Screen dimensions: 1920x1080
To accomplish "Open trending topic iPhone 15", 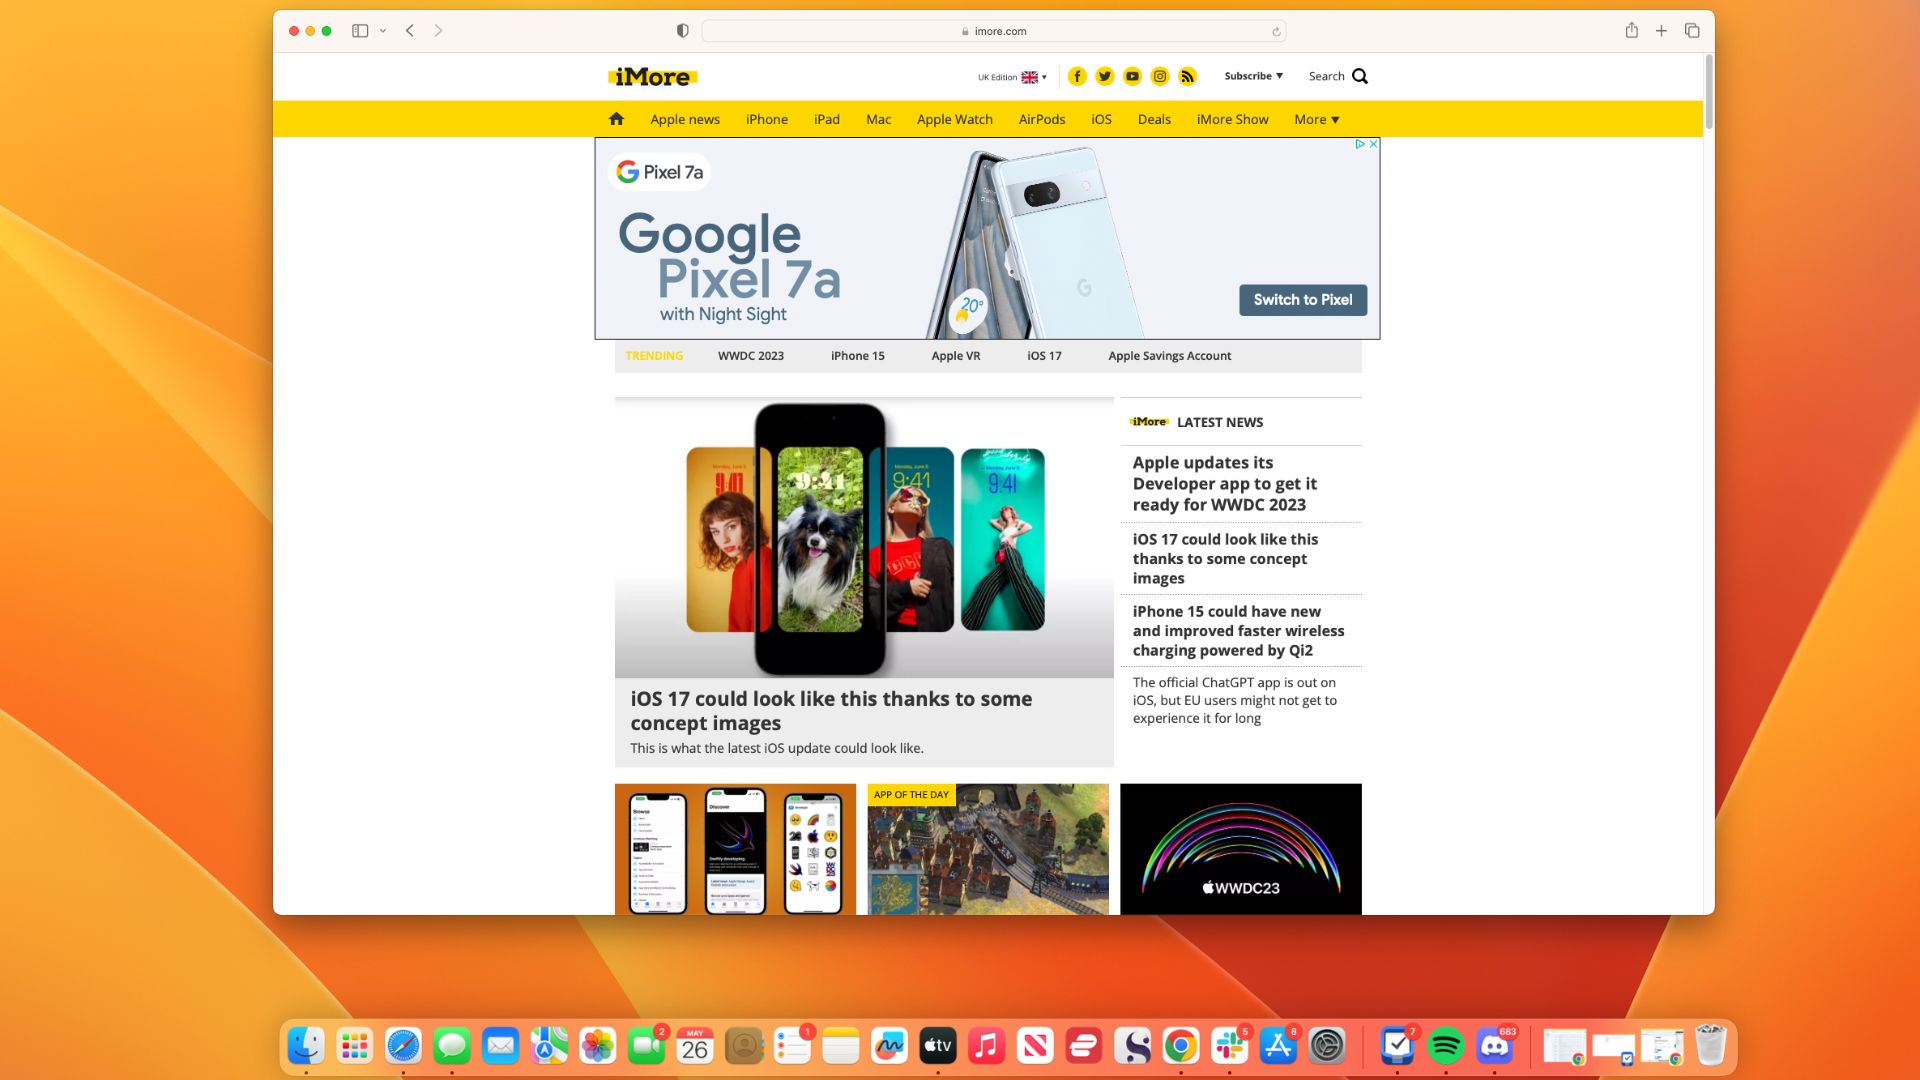I will (858, 356).
